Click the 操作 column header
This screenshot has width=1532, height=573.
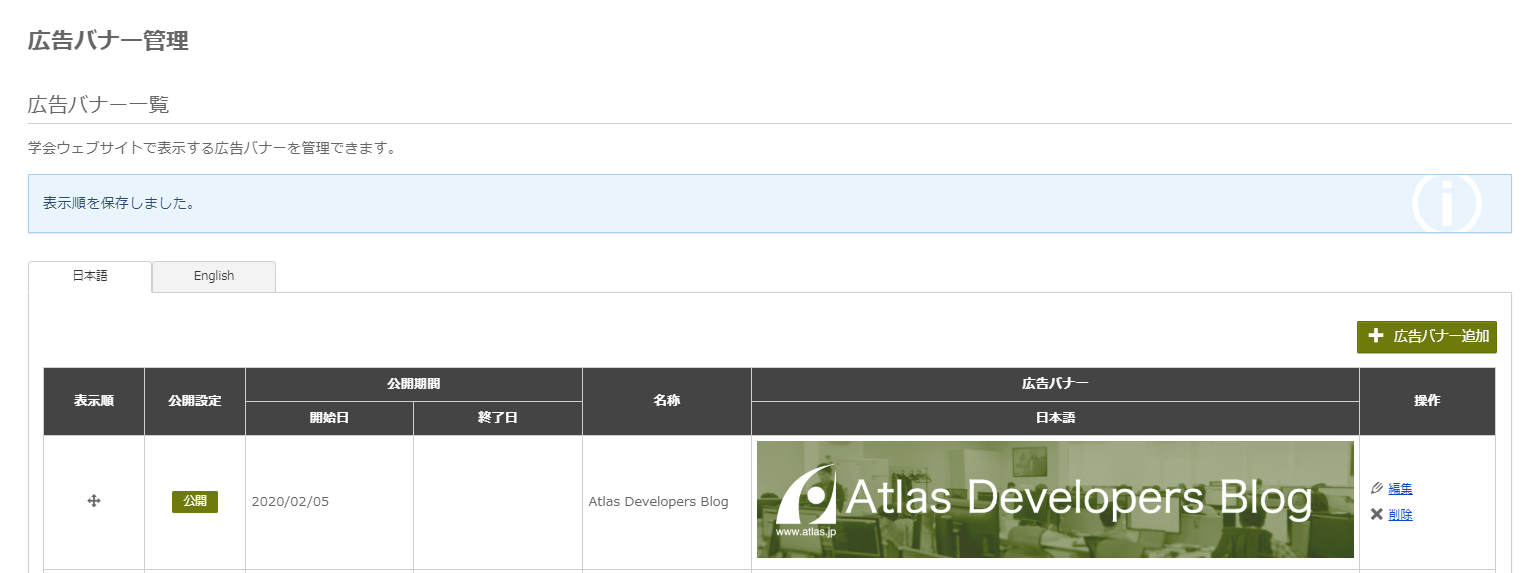click(1427, 401)
